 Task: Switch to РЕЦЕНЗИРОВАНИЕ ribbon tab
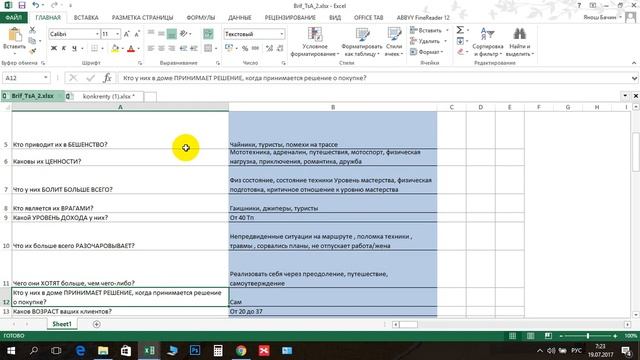290,18
